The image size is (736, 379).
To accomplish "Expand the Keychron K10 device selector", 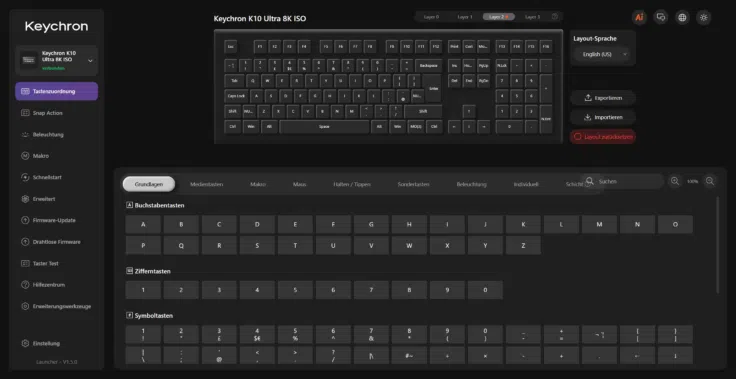I will coord(57,61).
